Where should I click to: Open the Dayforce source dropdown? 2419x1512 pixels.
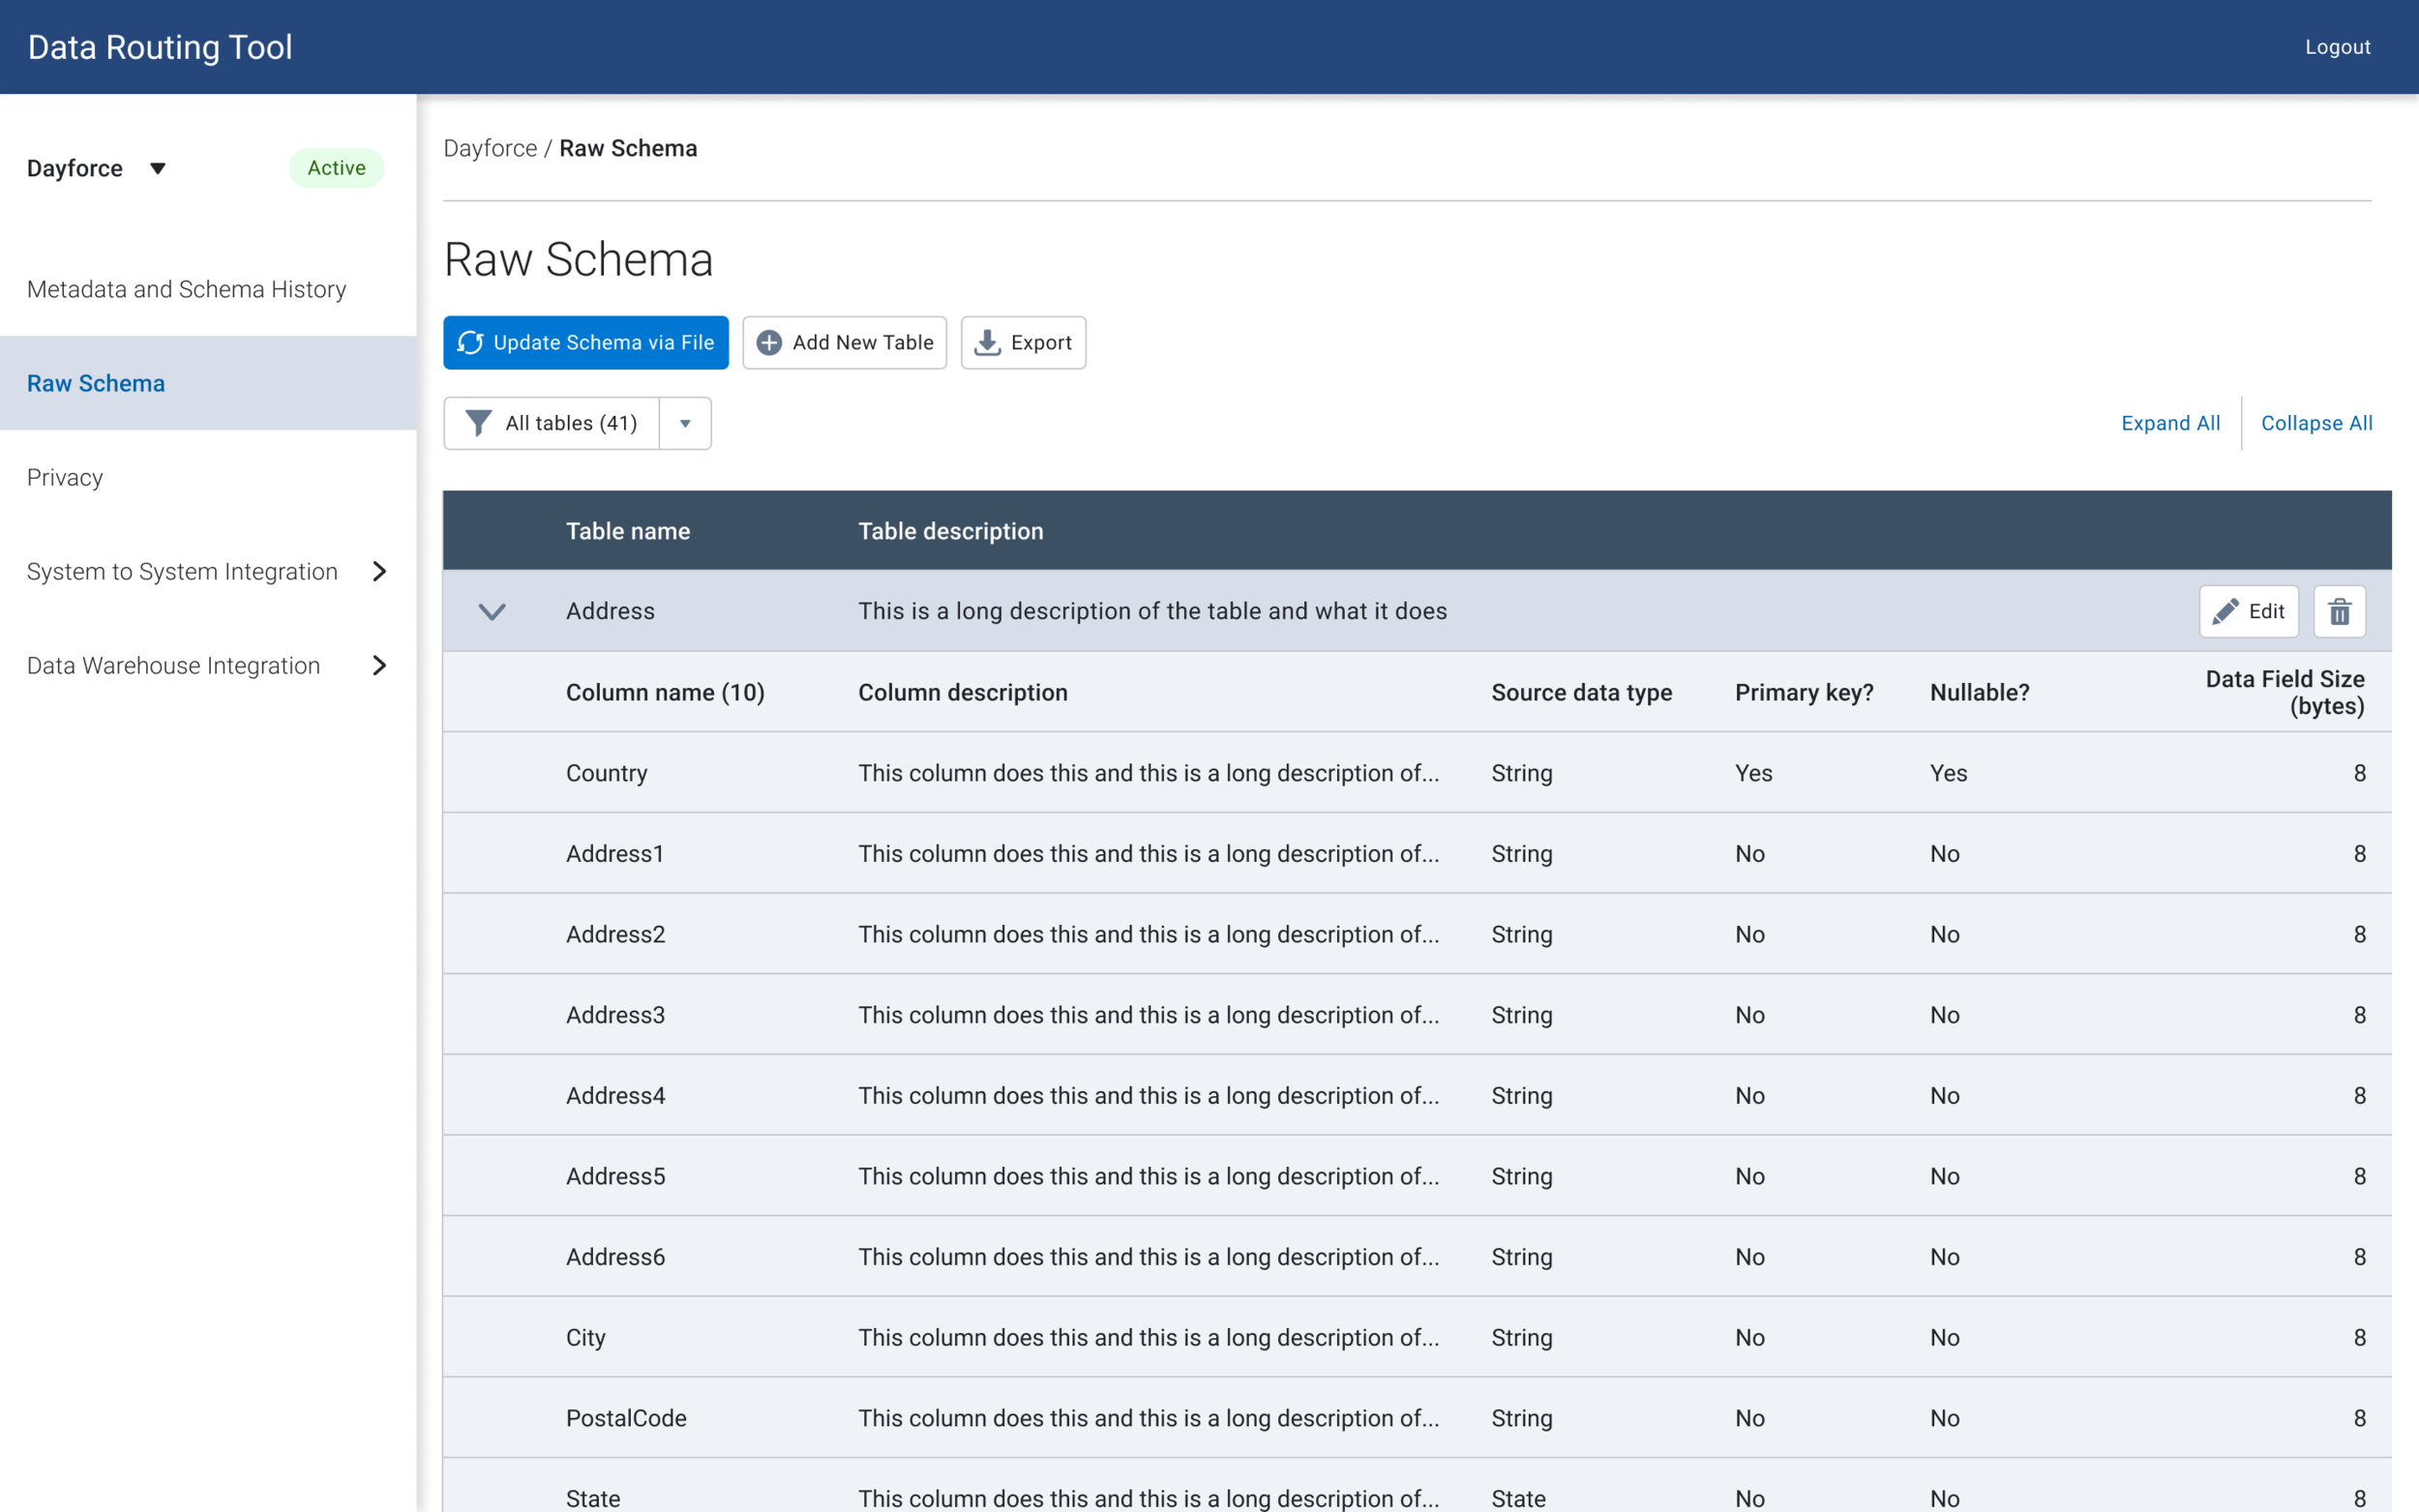(157, 168)
